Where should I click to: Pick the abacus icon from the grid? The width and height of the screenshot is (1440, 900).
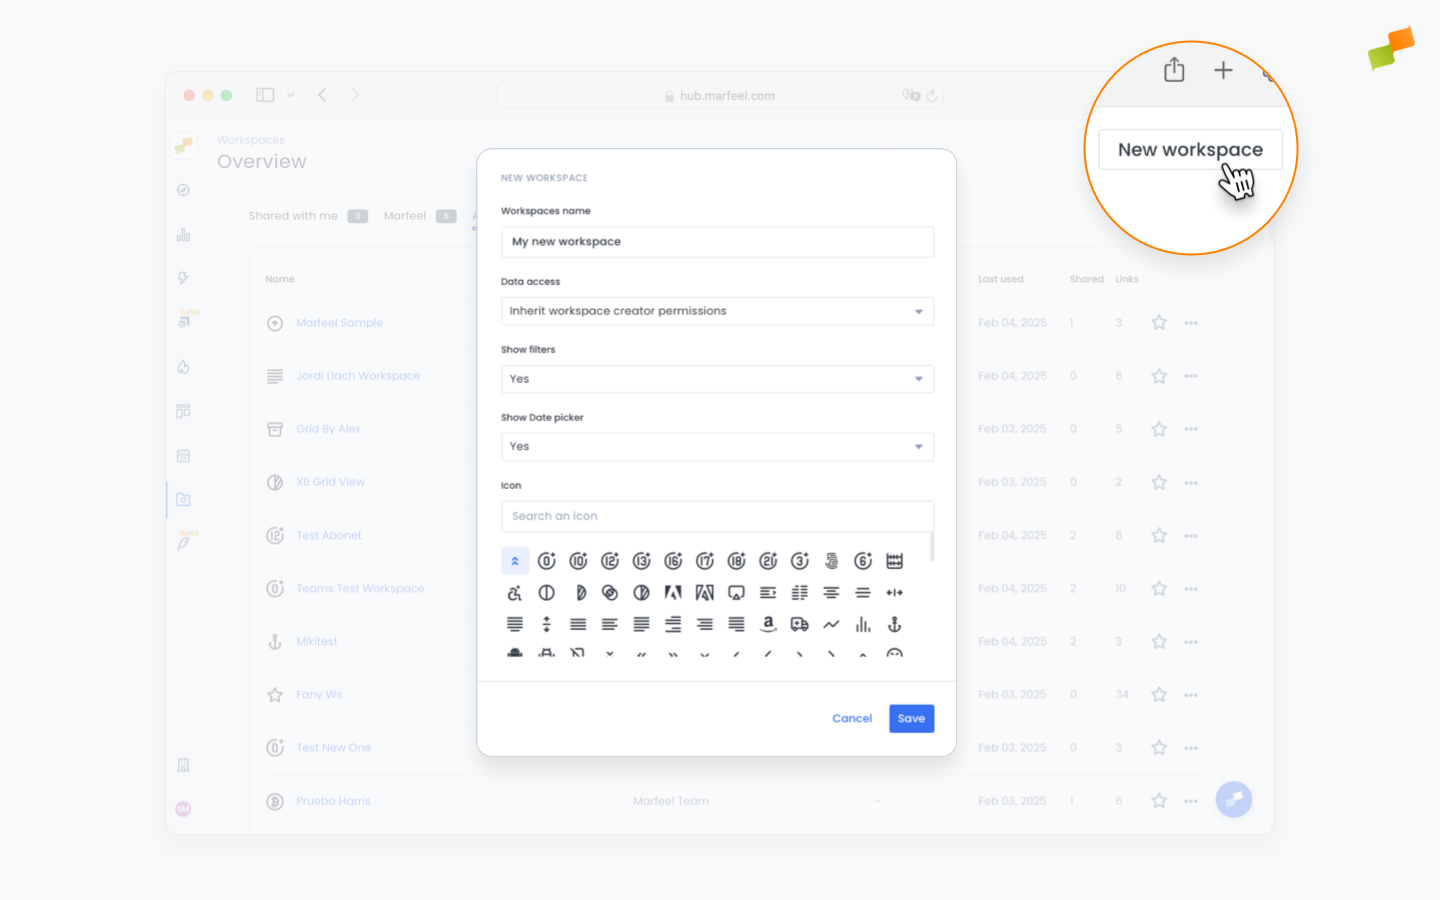[894, 561]
